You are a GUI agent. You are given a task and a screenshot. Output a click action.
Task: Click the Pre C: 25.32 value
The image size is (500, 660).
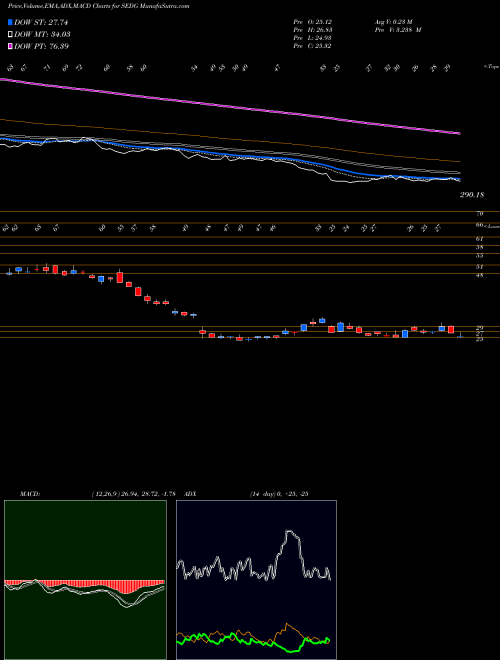coord(312,46)
